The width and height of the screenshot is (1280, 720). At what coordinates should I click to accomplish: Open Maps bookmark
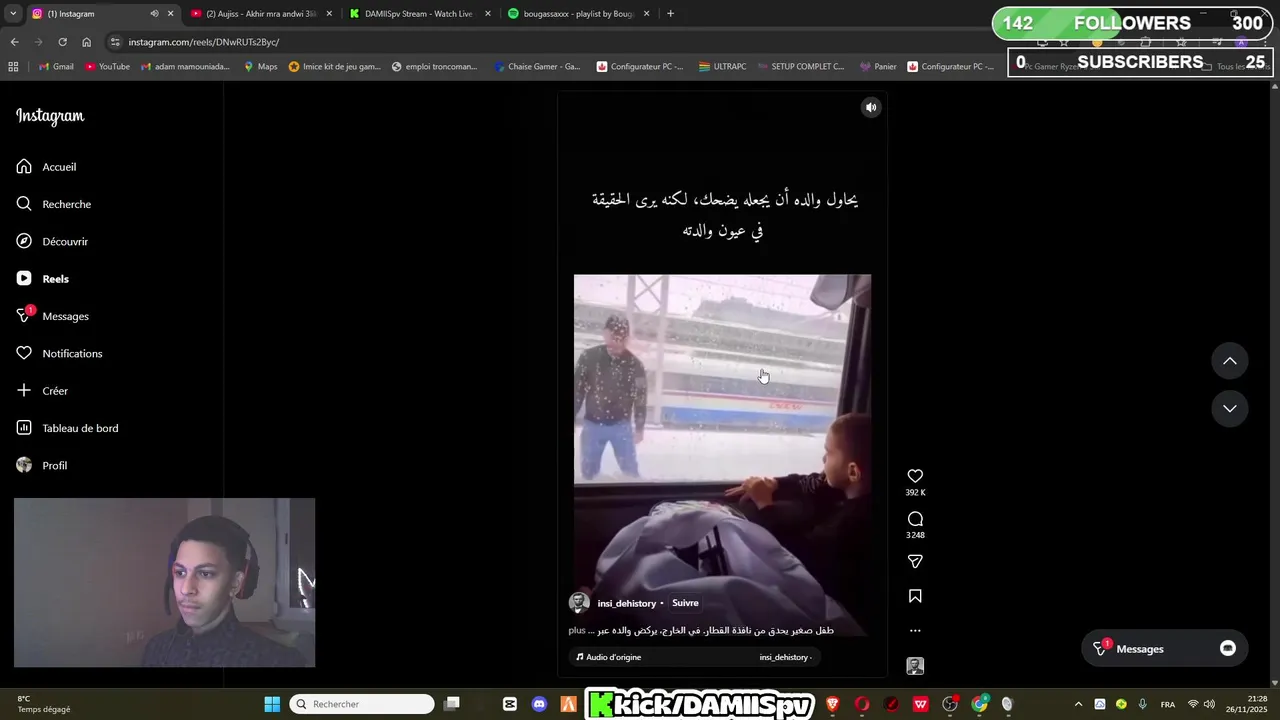(261, 67)
